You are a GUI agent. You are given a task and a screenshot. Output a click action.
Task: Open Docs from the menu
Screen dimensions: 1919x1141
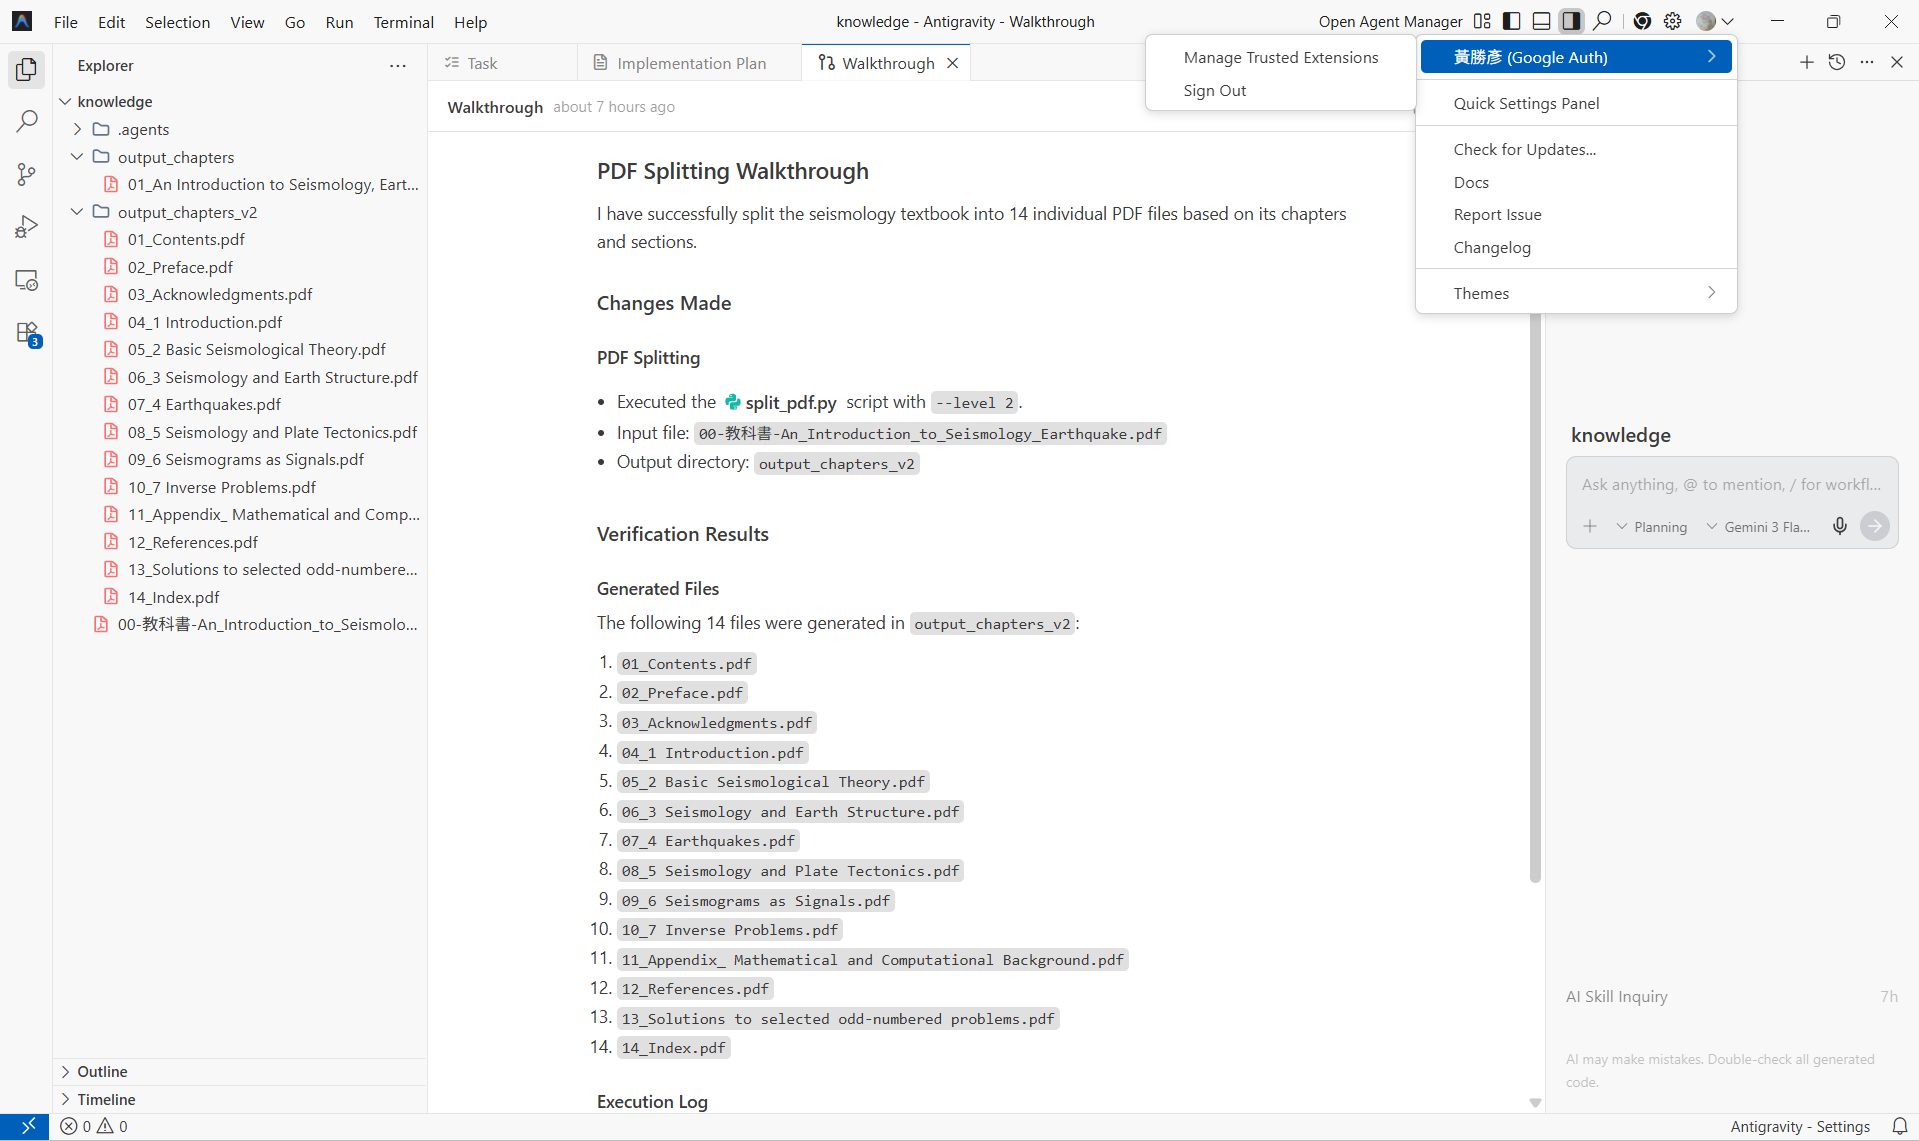(1576, 182)
